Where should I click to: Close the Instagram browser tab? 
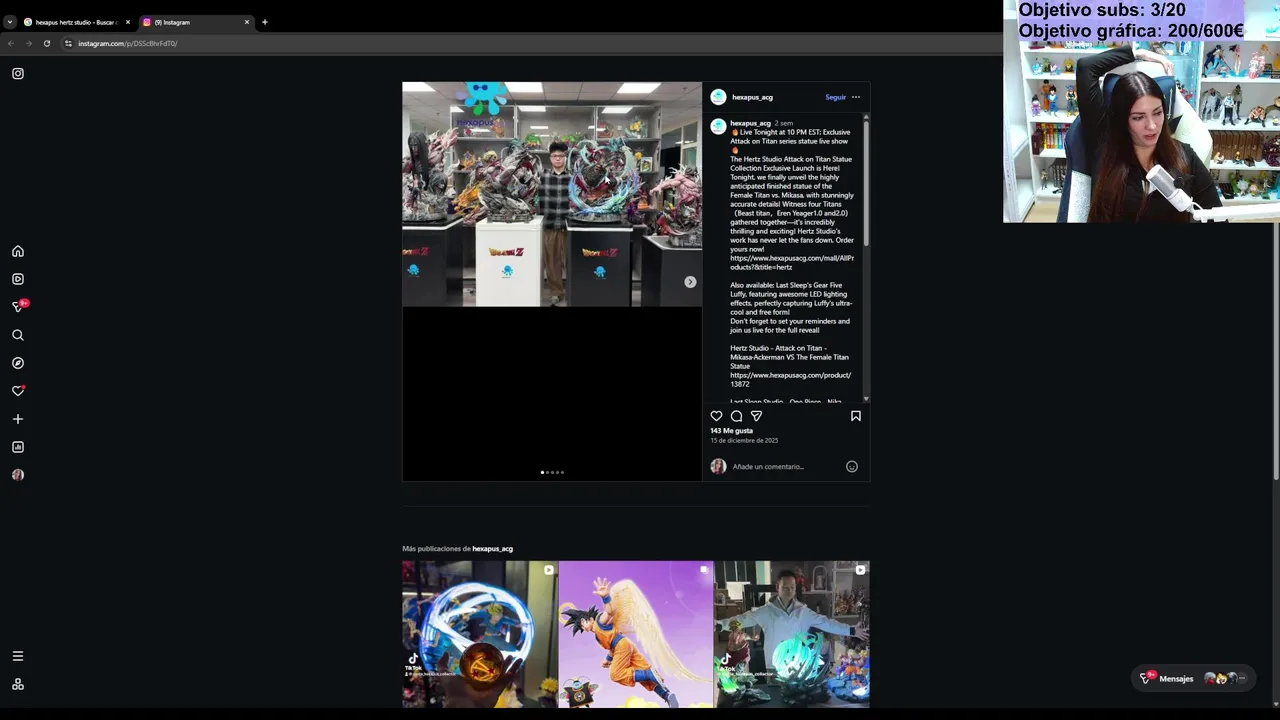(x=247, y=22)
